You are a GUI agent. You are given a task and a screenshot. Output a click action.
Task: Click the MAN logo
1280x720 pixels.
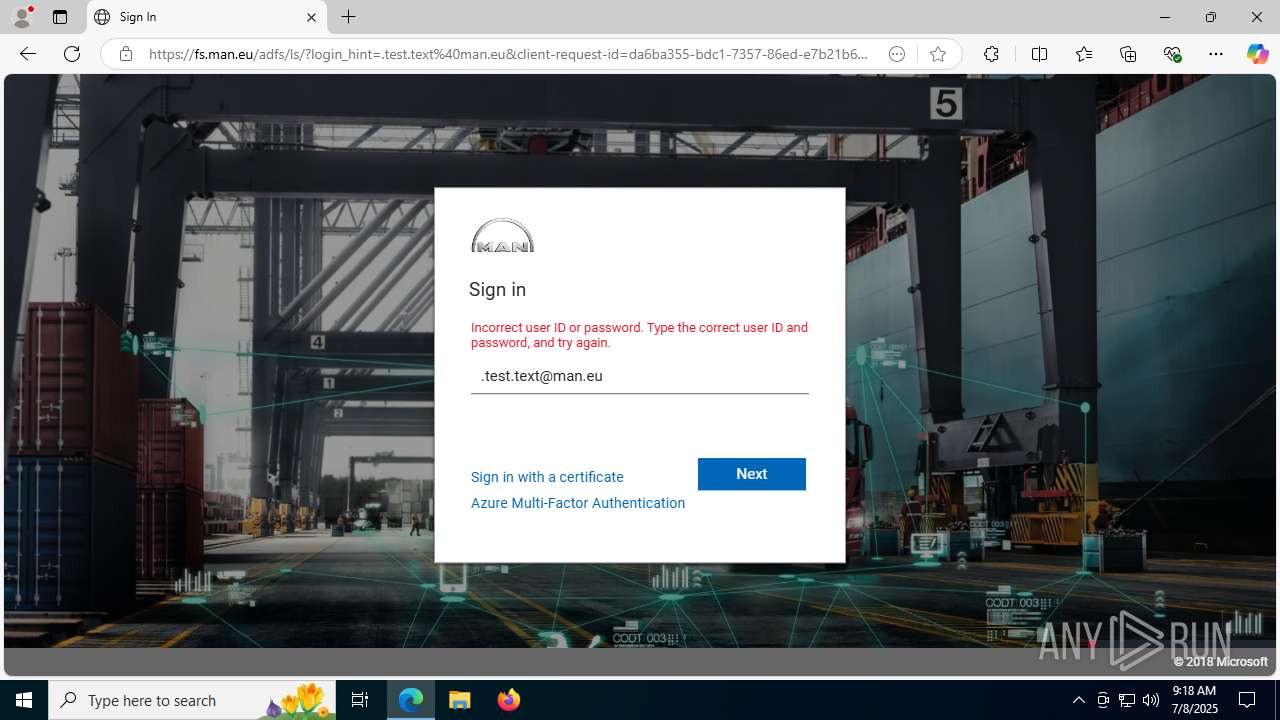point(502,235)
